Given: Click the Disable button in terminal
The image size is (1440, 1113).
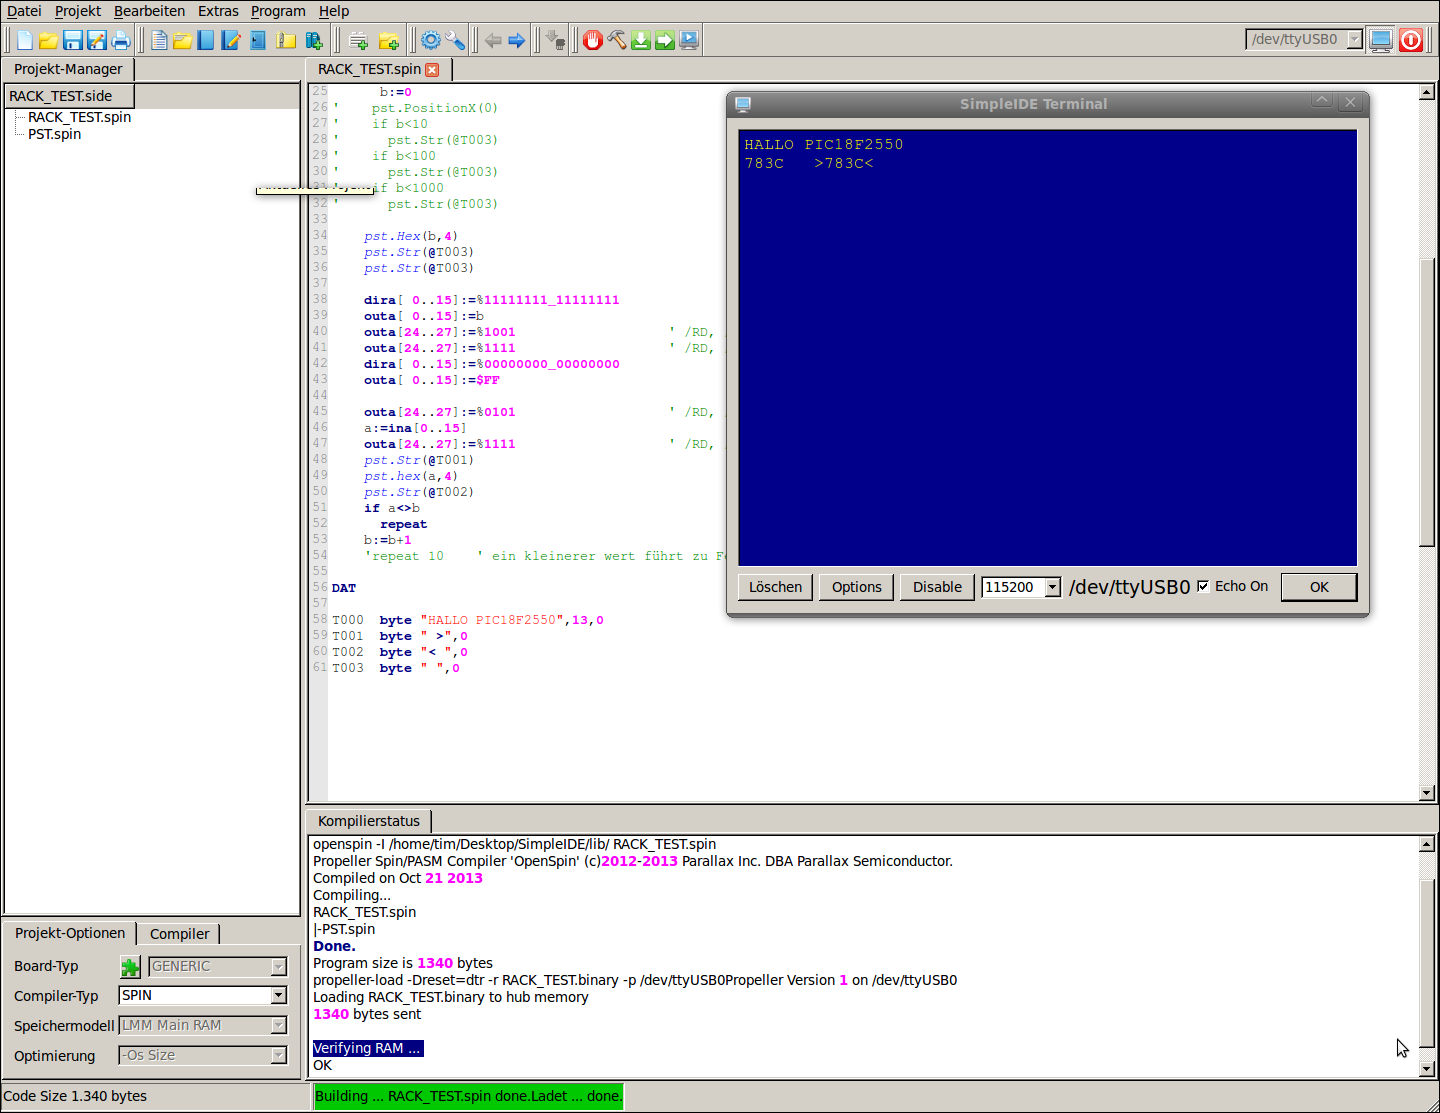Looking at the screenshot, I should point(937,587).
